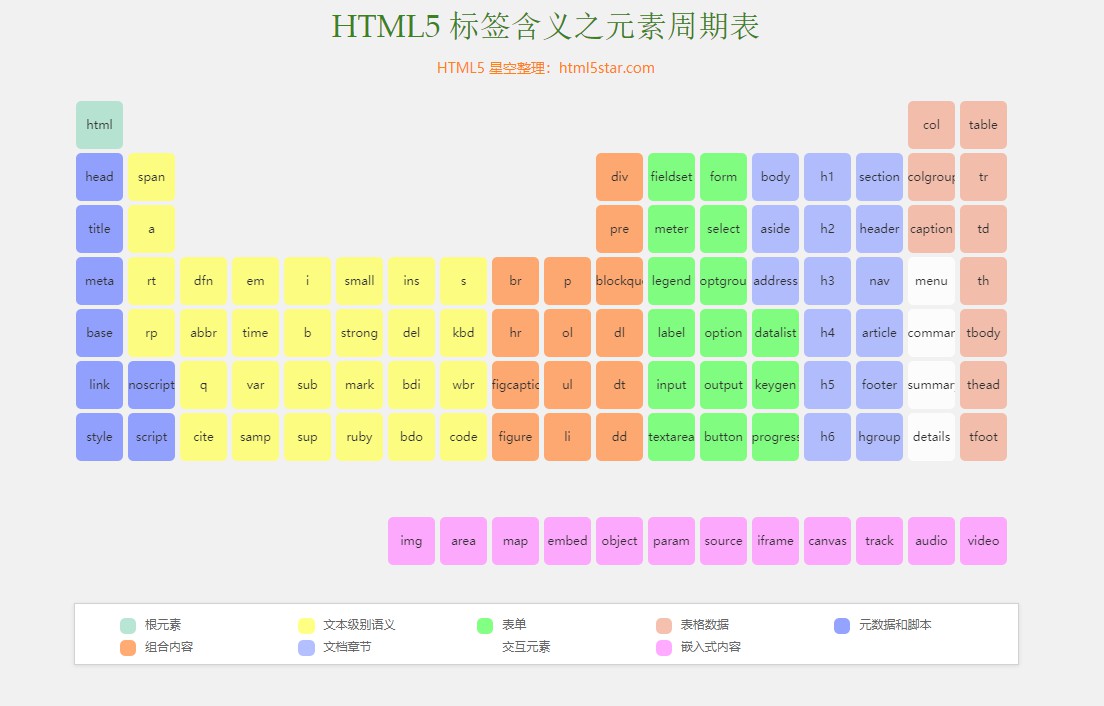The height and width of the screenshot is (706, 1104).
Task: Open the hgroup tile
Action: 879,437
